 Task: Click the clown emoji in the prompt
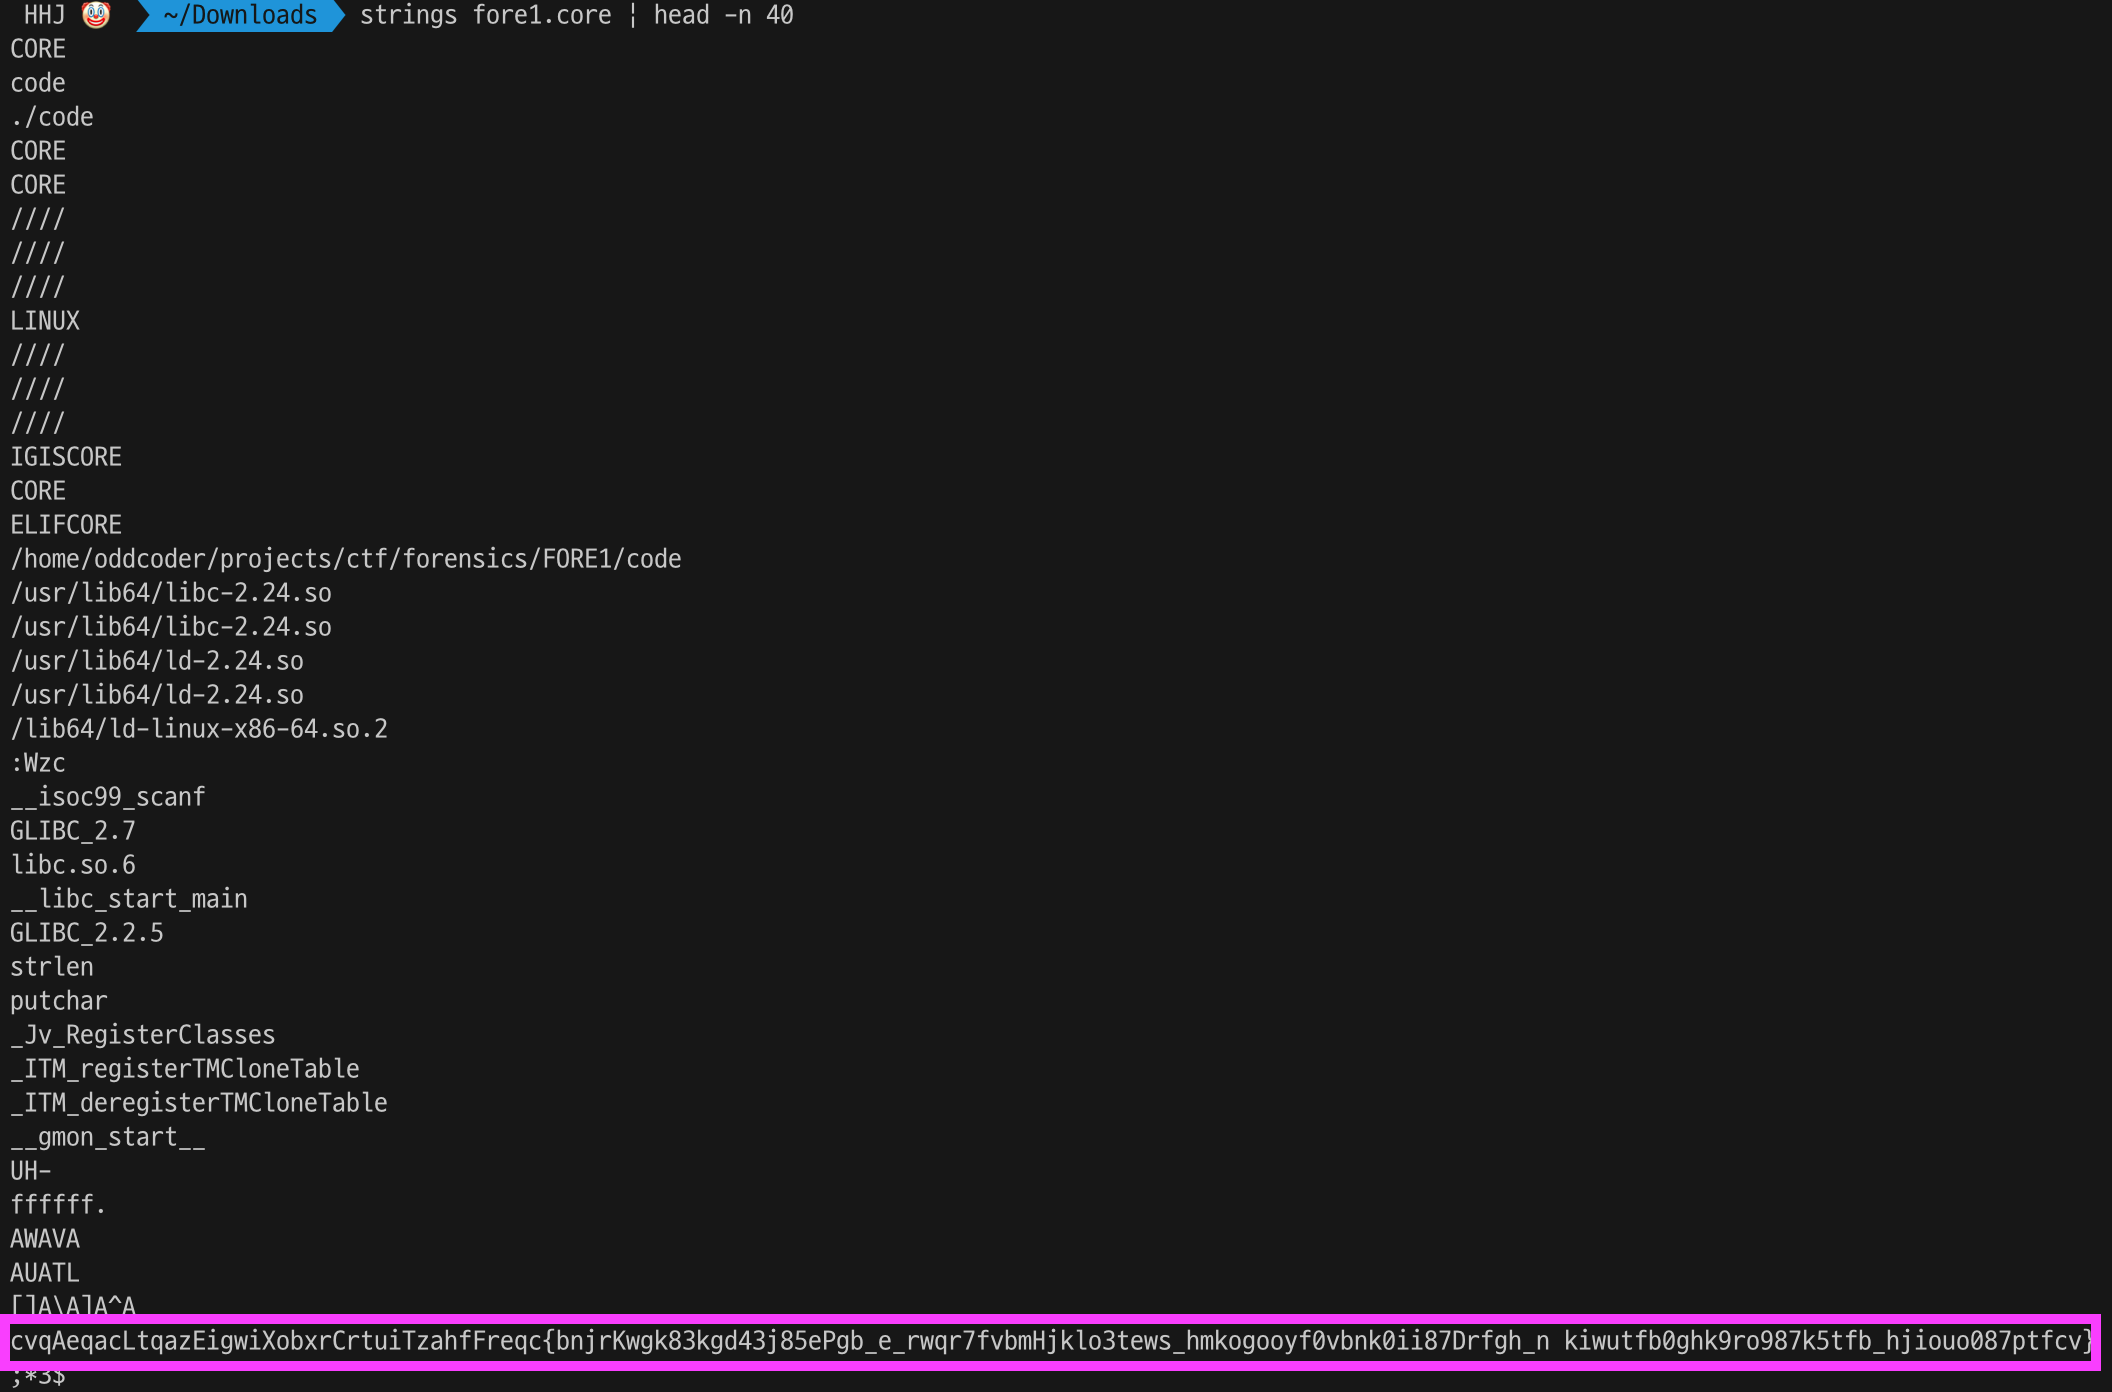click(96, 15)
